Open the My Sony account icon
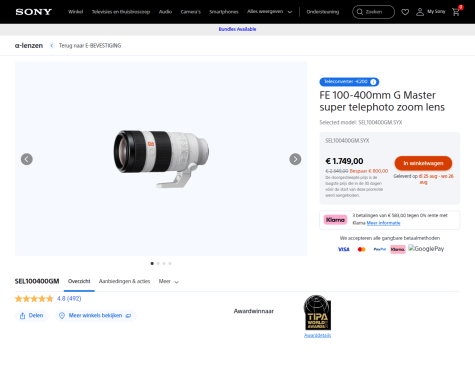475x380 pixels. 420,12
